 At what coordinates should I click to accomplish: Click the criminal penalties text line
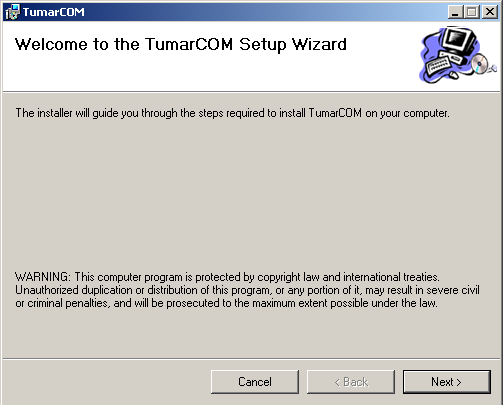point(226,303)
